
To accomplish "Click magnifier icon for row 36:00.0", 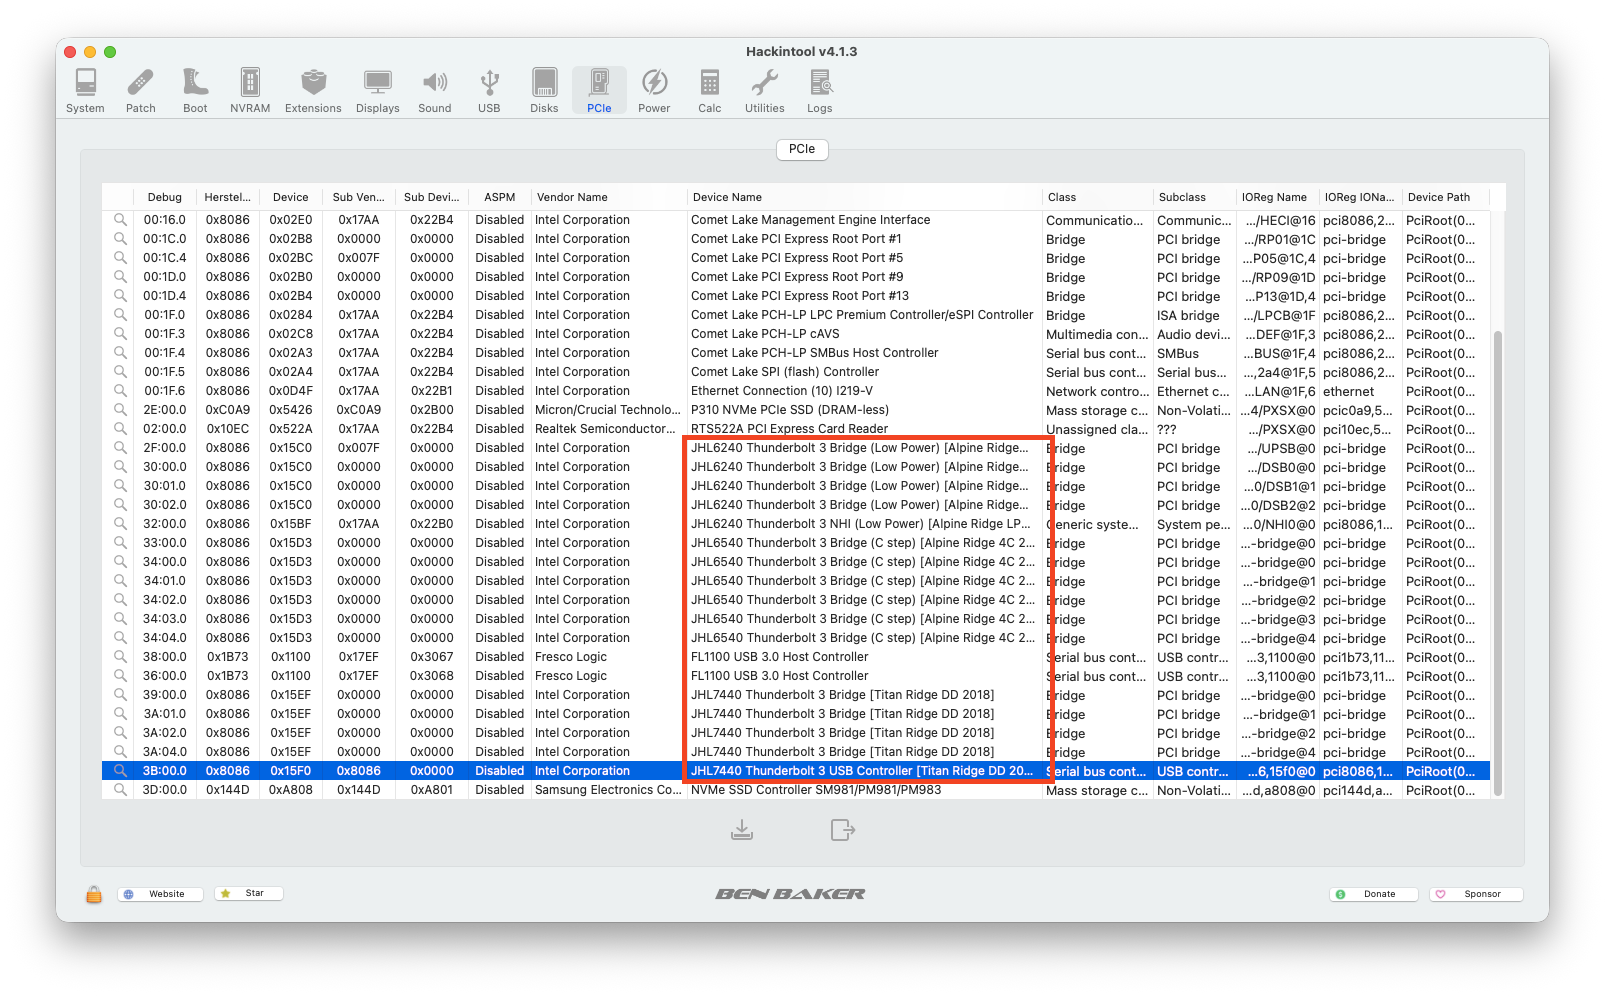I will pos(120,676).
